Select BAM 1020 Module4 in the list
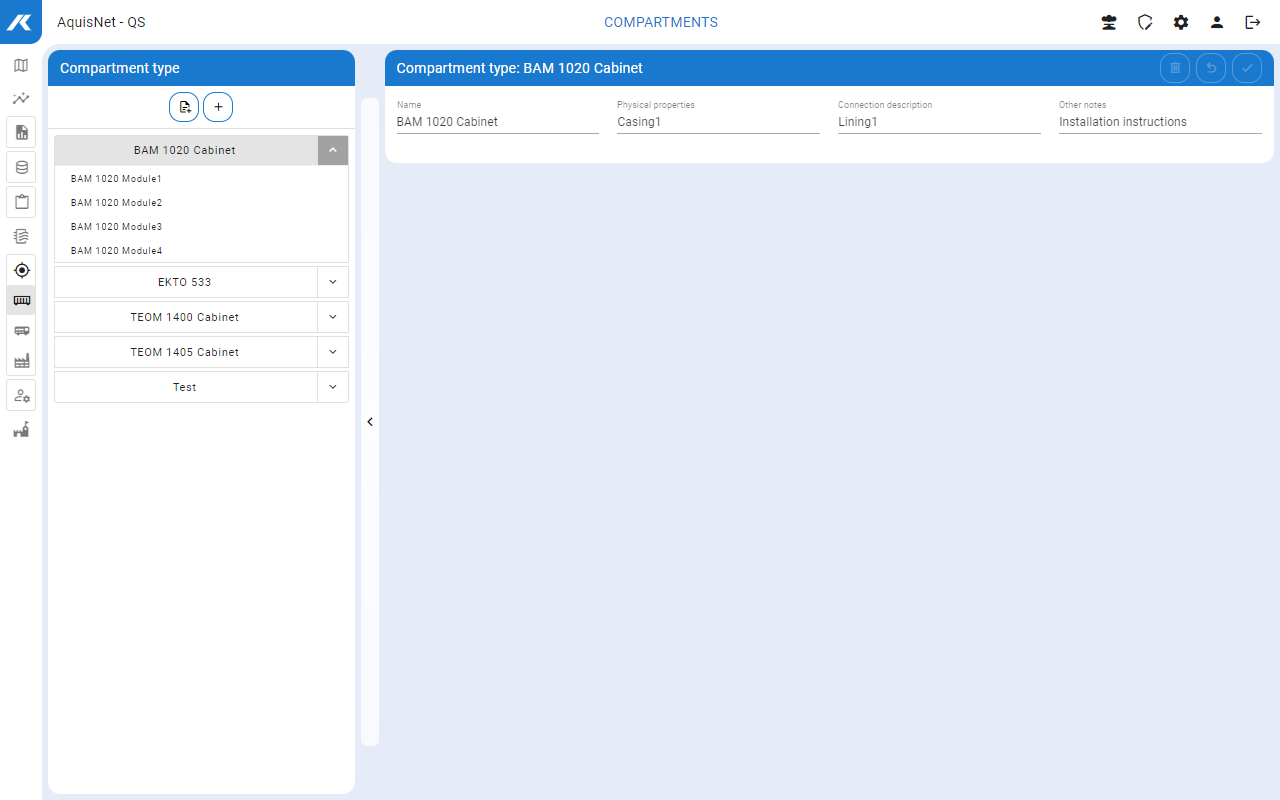 coord(116,251)
